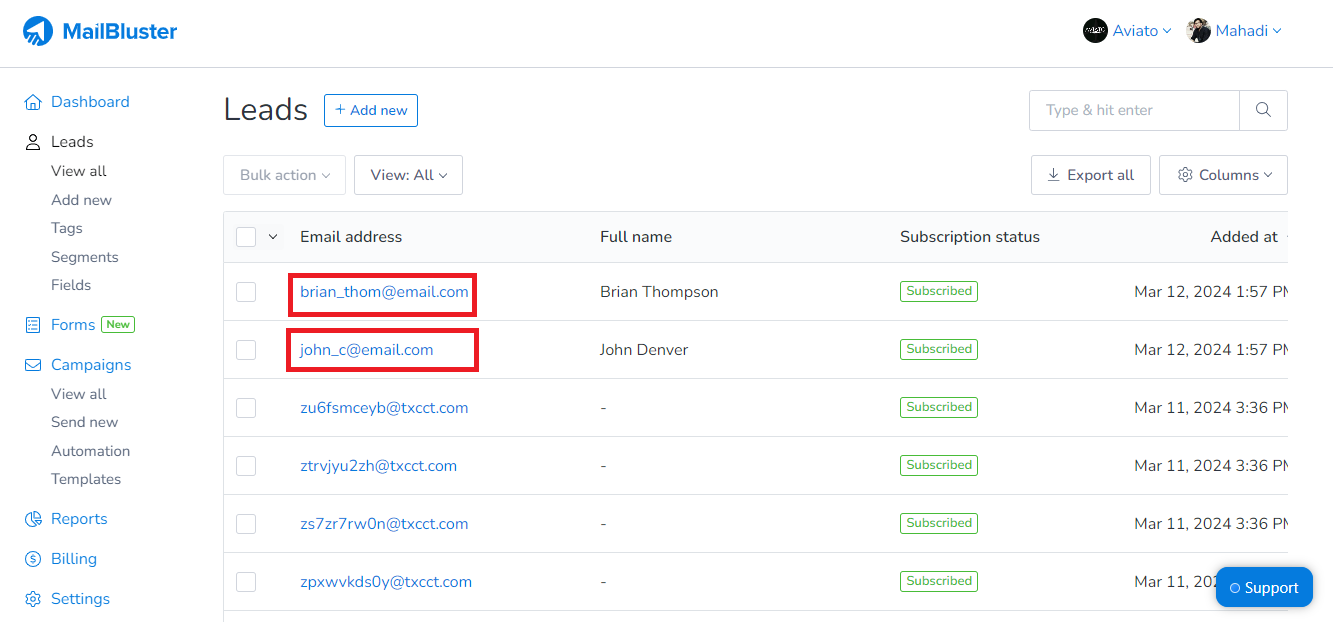Open Reports via pie chart icon

33,519
